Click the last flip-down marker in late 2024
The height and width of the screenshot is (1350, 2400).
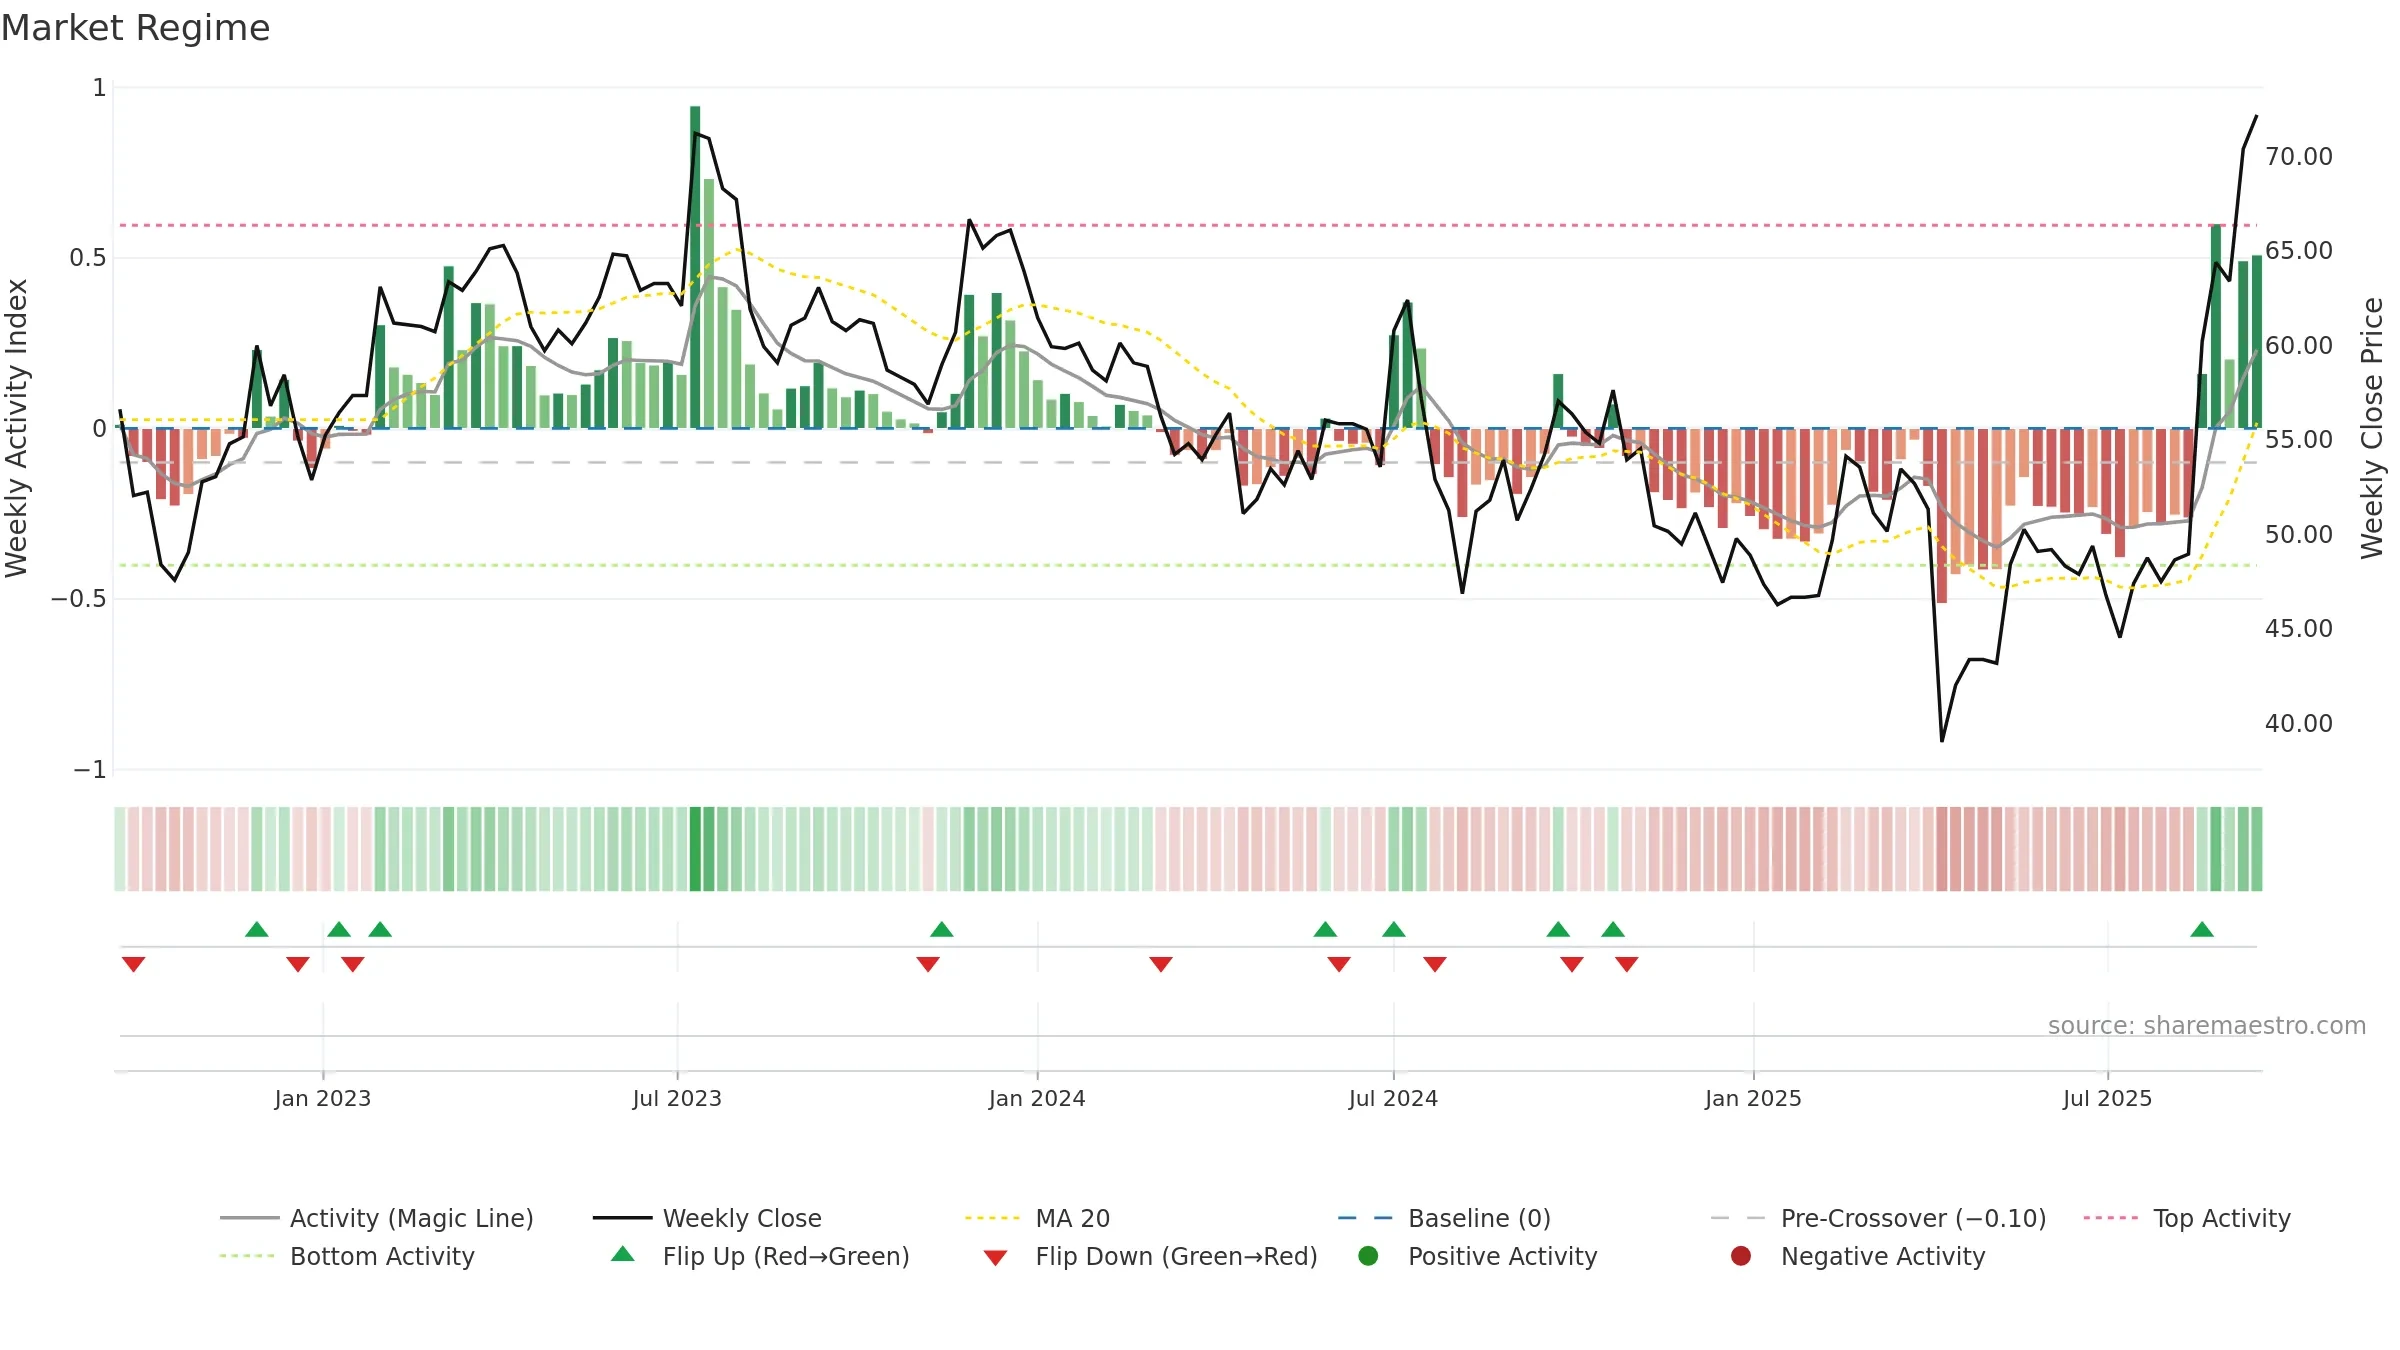click(1627, 964)
